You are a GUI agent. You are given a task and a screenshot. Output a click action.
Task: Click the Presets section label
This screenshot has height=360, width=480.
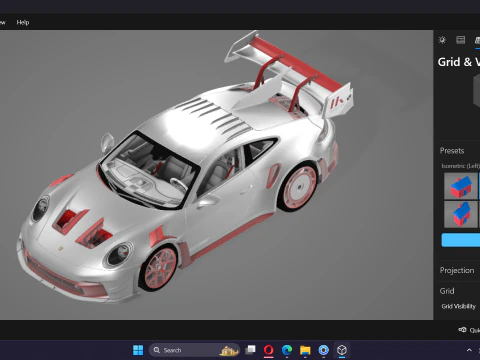click(x=452, y=151)
